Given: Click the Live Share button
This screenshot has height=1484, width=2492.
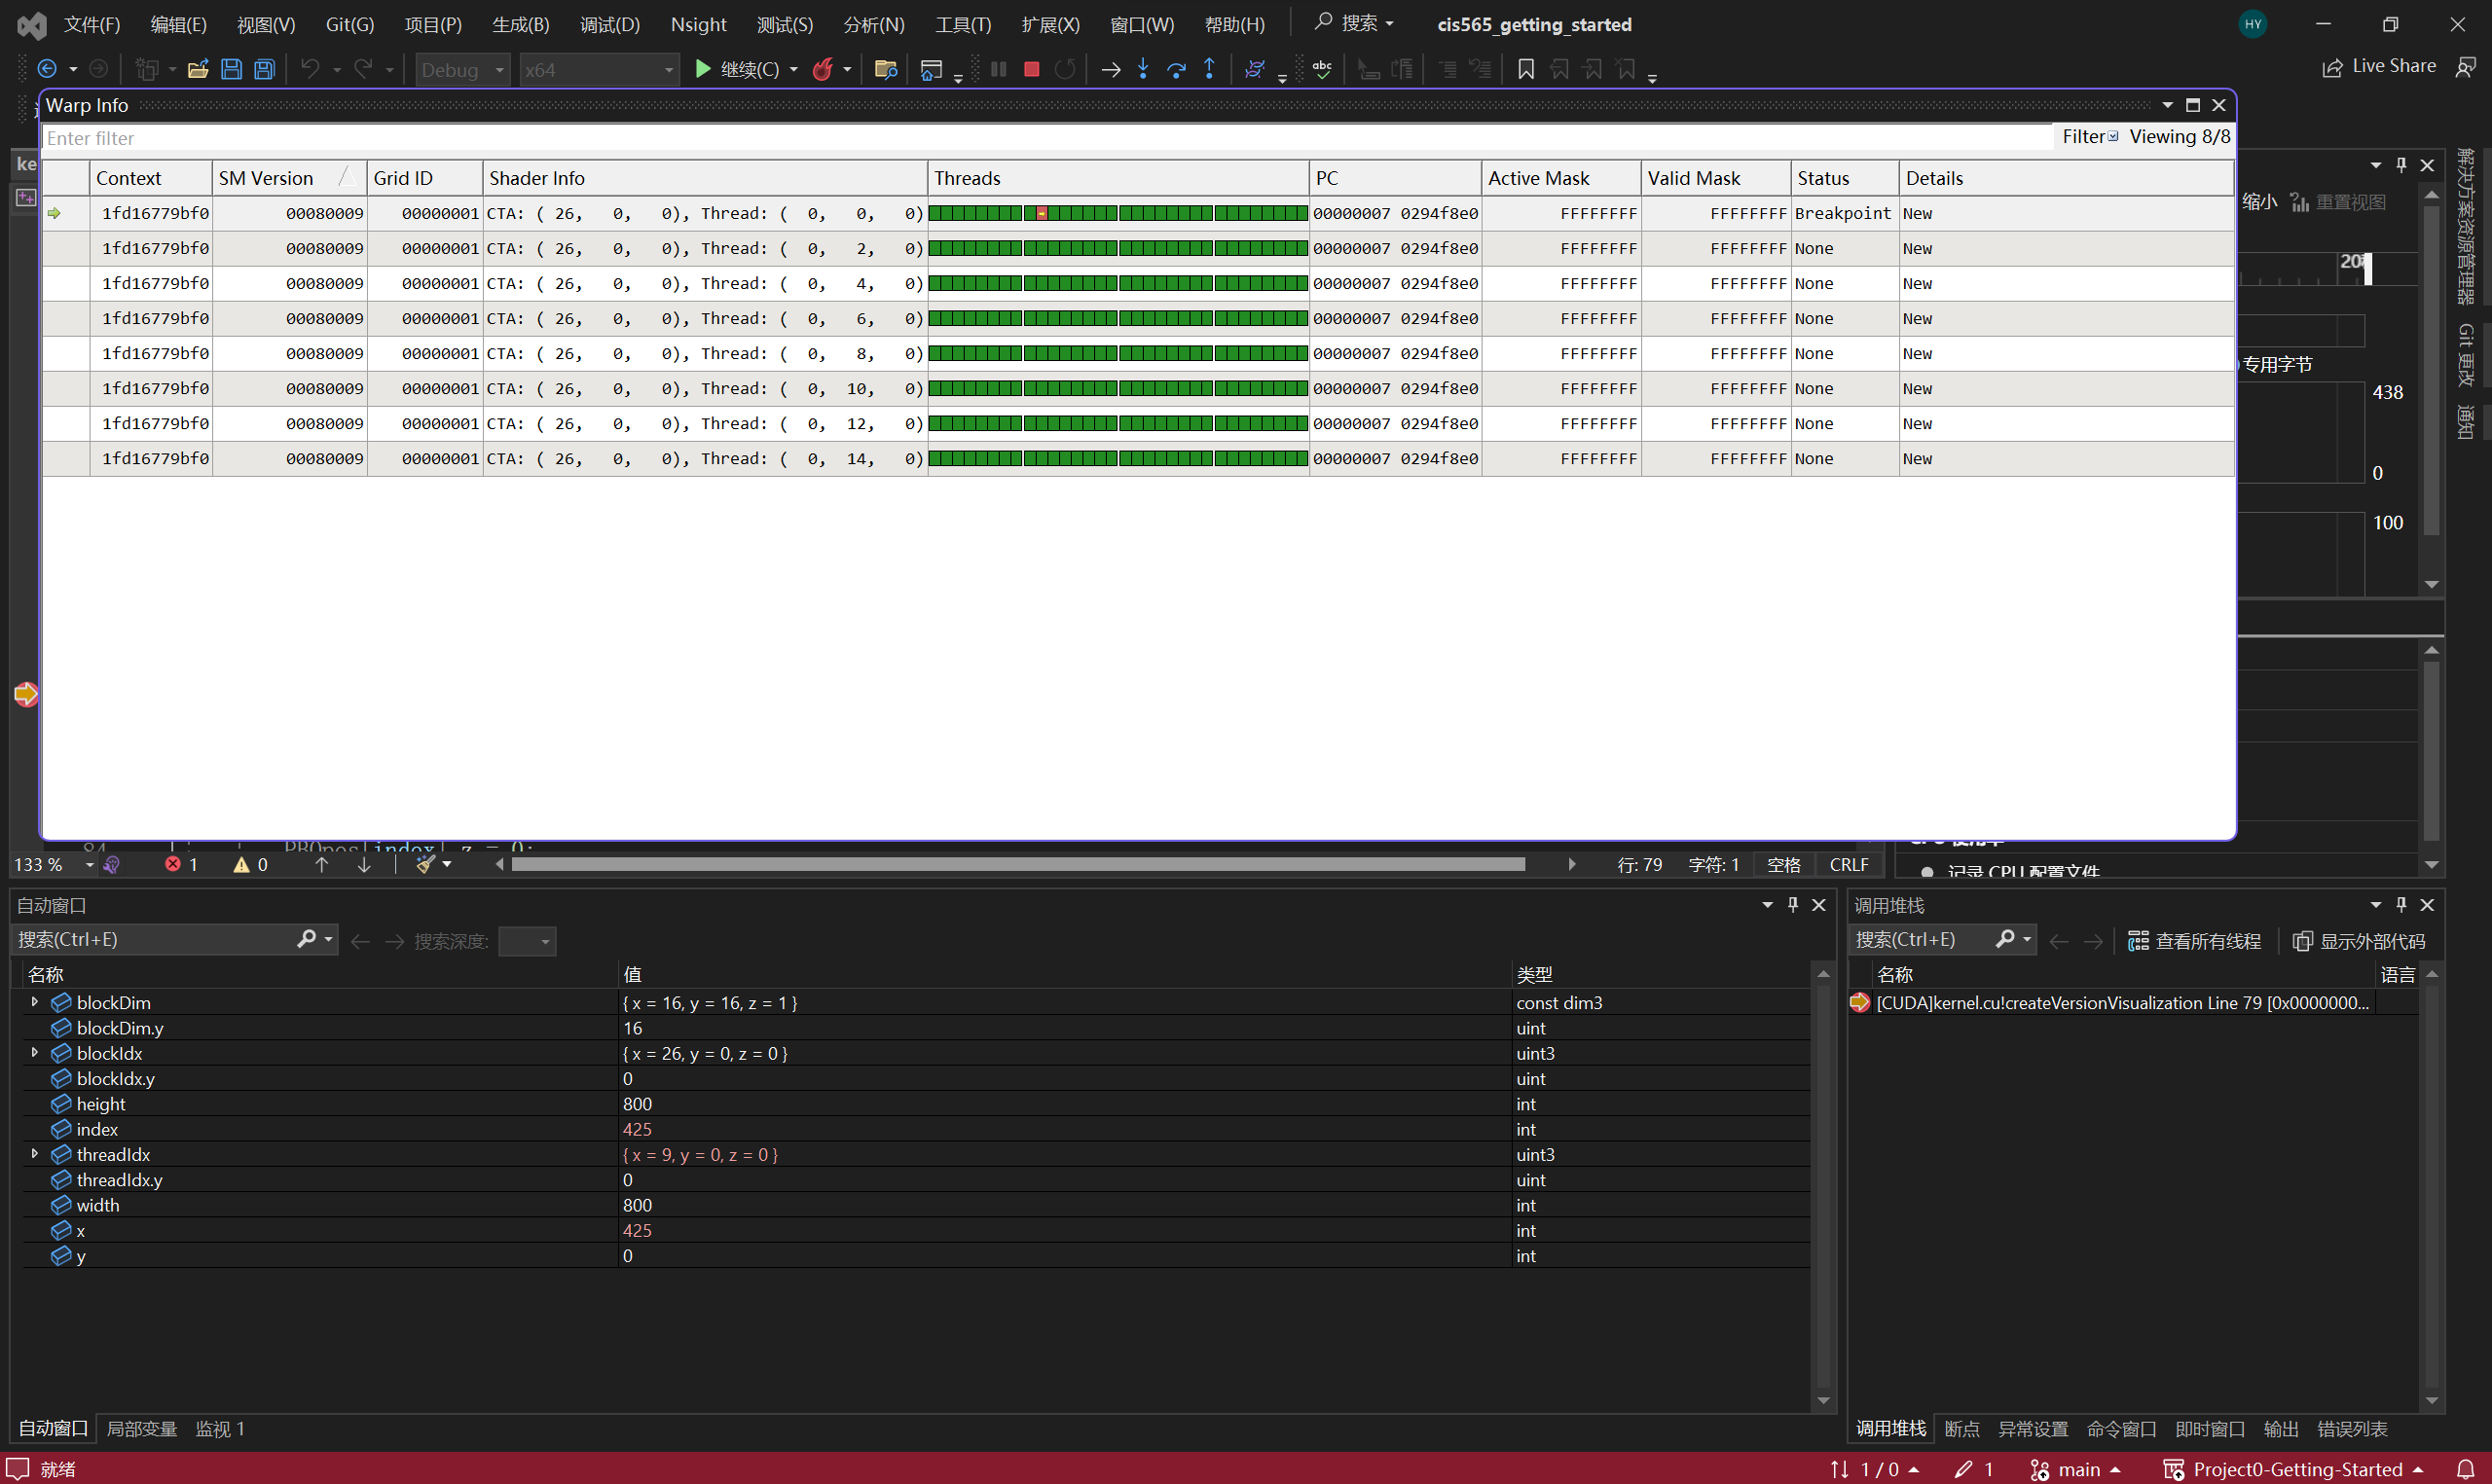Looking at the screenshot, I should (x=2379, y=66).
